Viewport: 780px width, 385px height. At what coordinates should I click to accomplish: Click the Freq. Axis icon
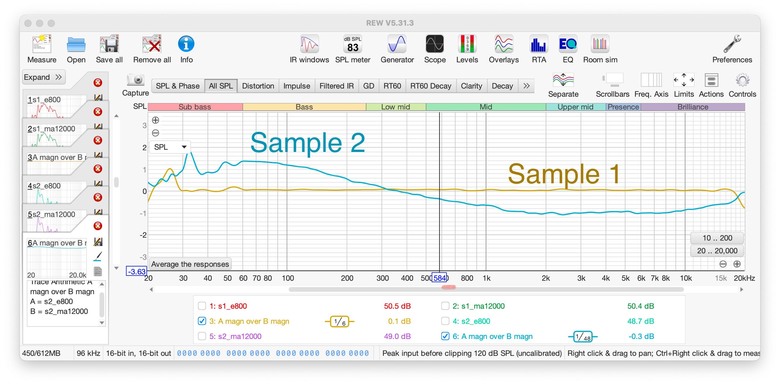point(651,80)
